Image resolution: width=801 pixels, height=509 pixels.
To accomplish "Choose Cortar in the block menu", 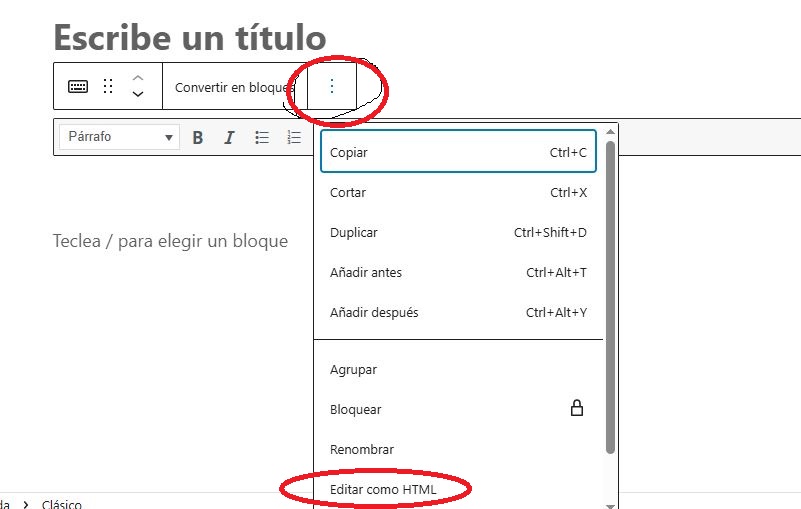I will tap(458, 192).
